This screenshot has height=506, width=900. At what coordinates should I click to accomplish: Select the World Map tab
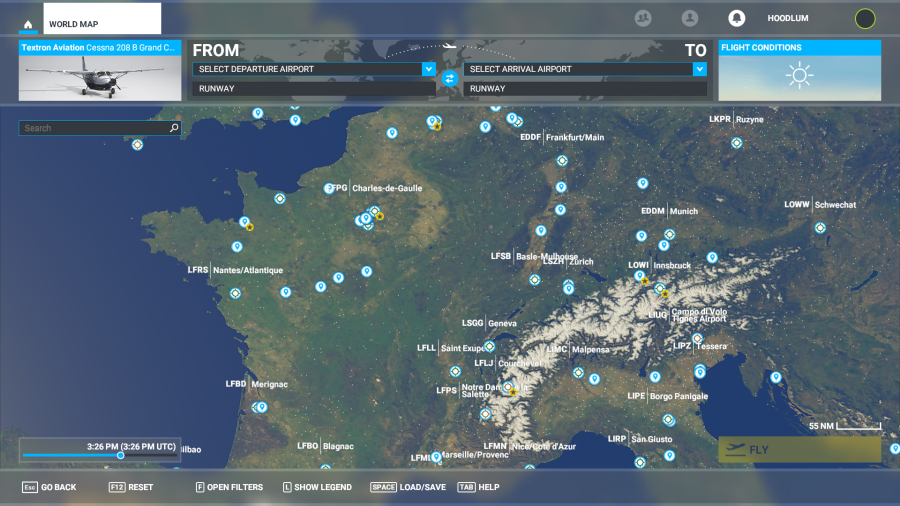102,18
